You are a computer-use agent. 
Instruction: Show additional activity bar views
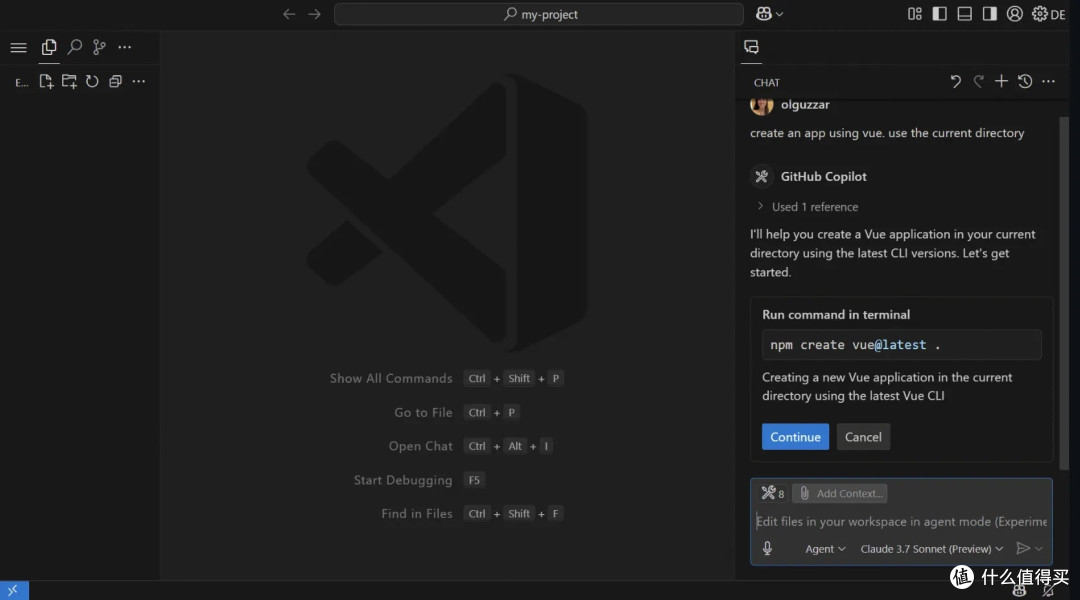(x=125, y=47)
